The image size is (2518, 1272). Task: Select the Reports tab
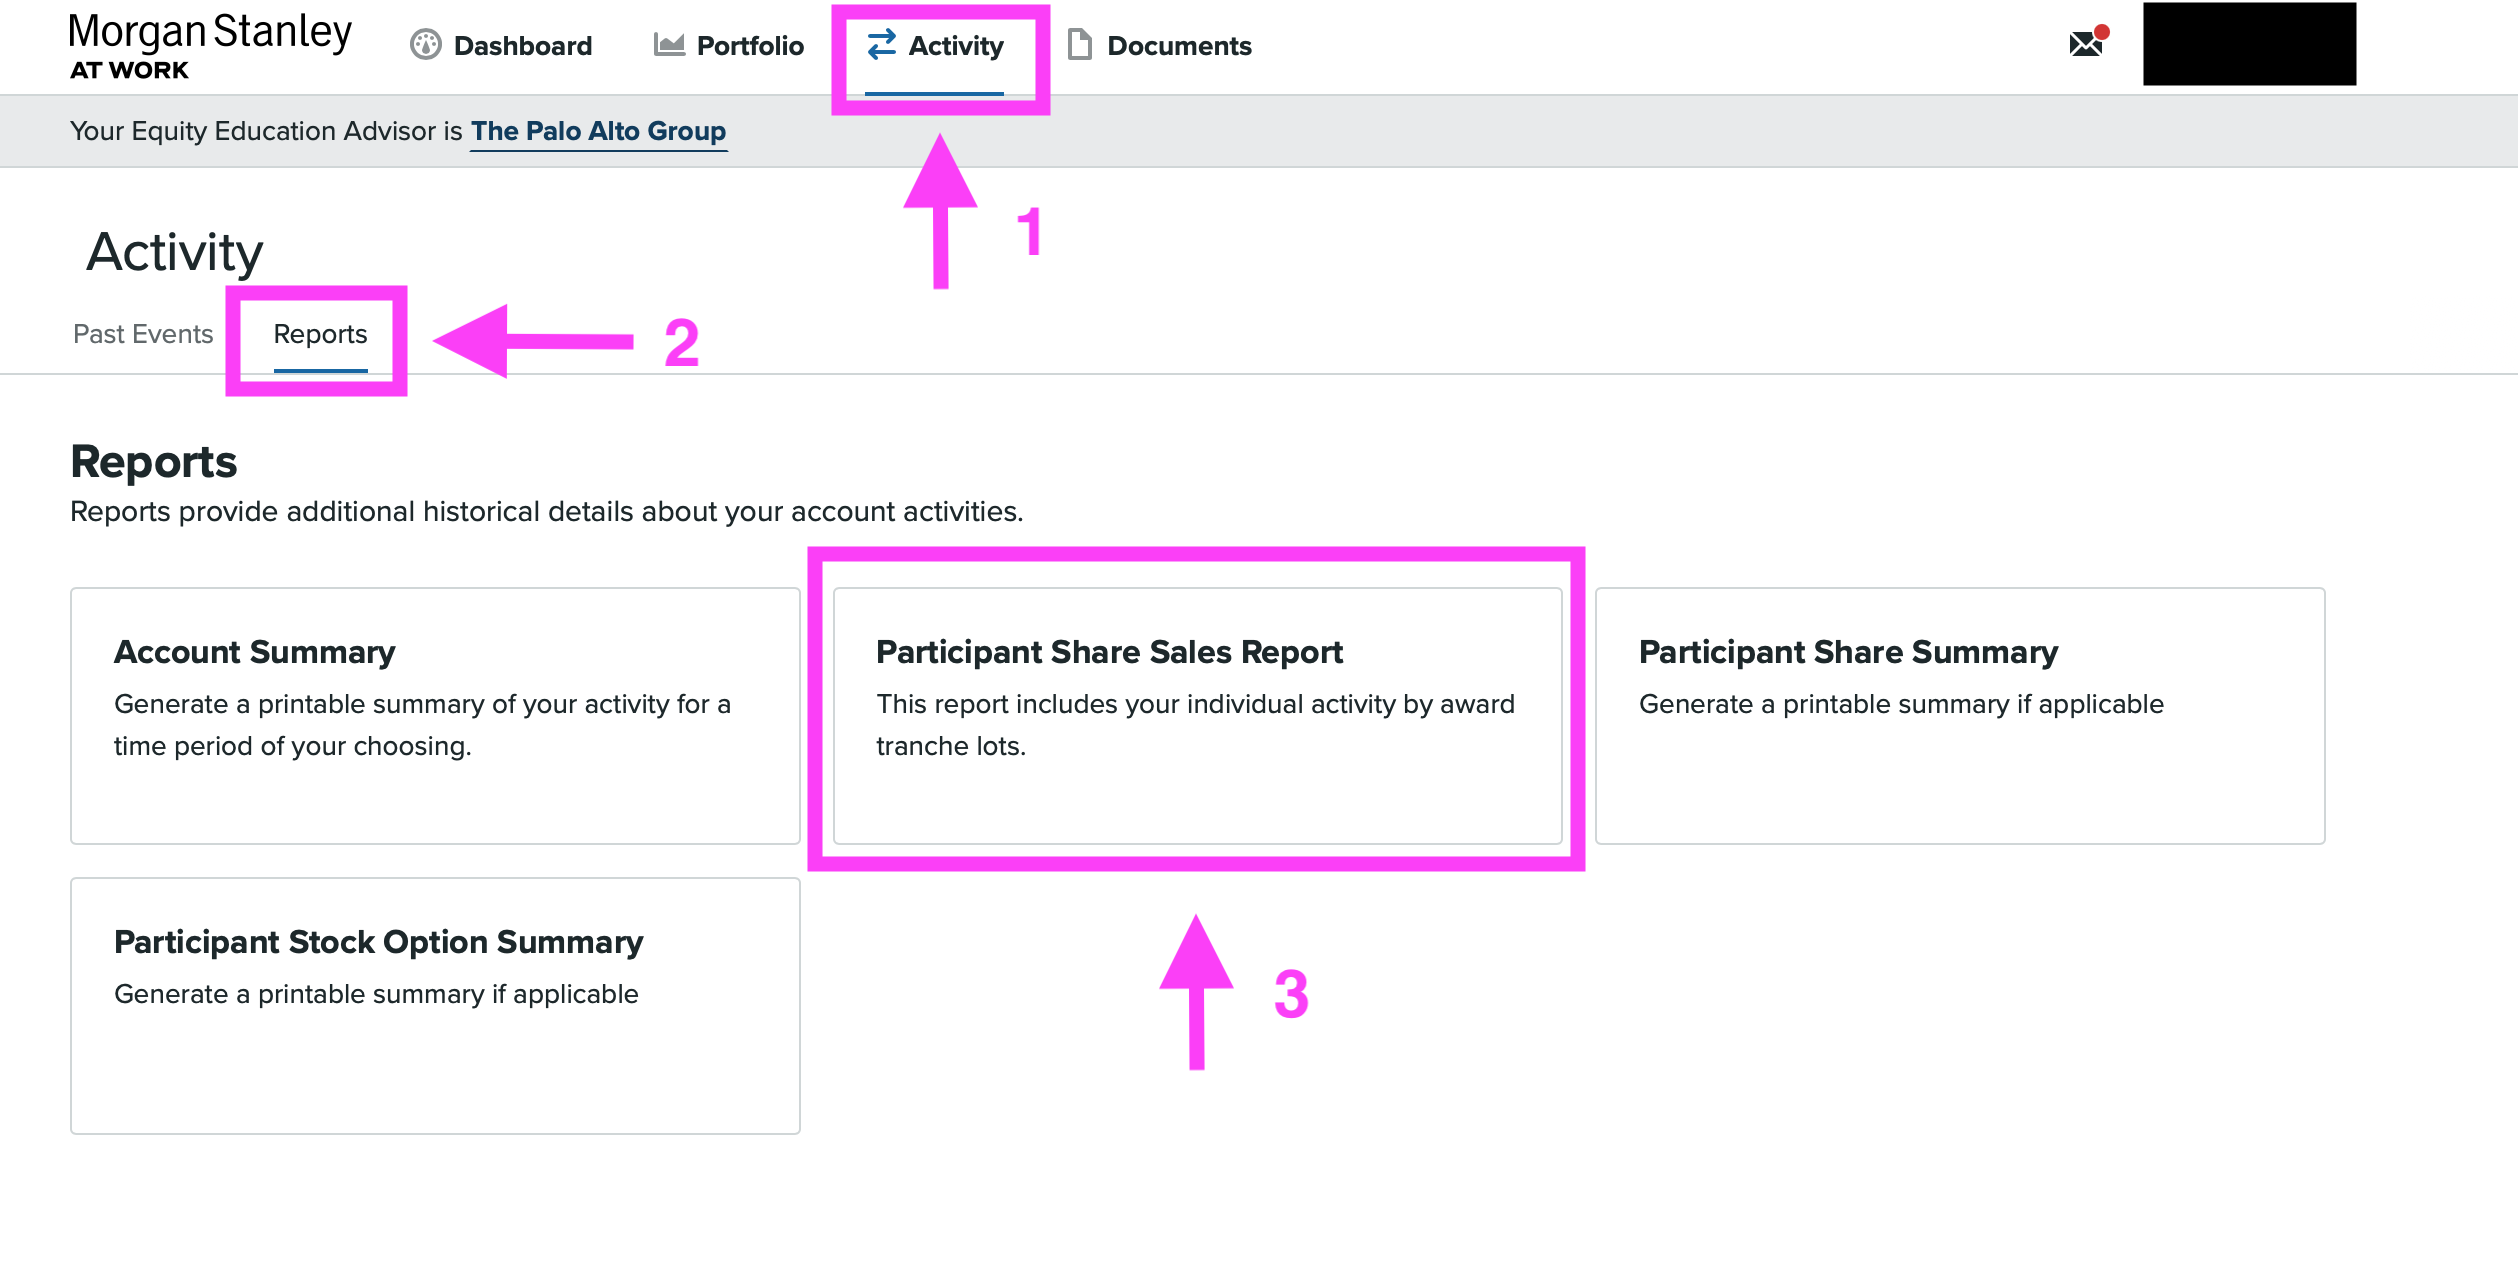click(x=320, y=334)
